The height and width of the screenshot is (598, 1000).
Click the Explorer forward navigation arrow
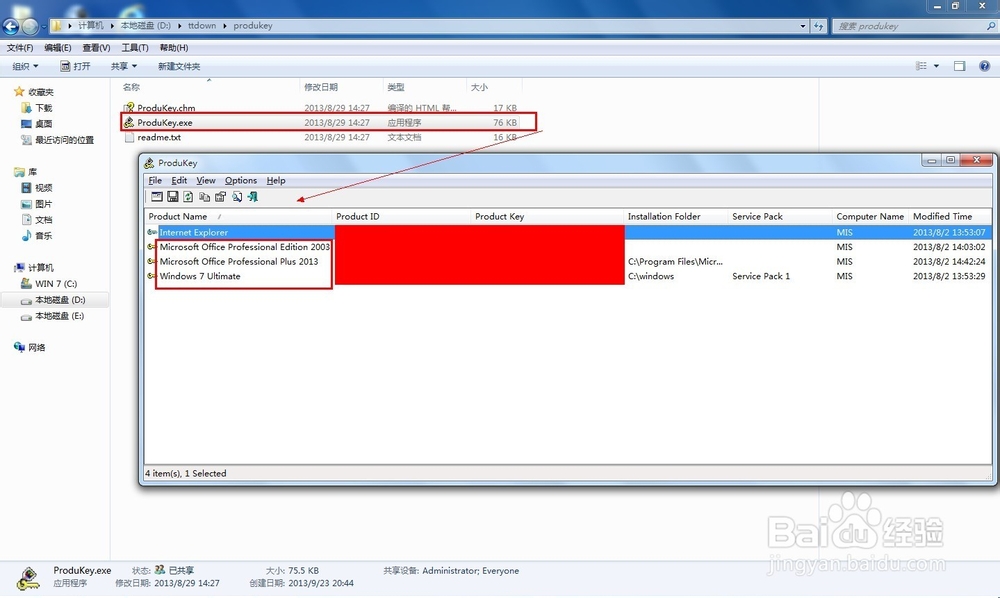pyautogui.click(x=30, y=26)
